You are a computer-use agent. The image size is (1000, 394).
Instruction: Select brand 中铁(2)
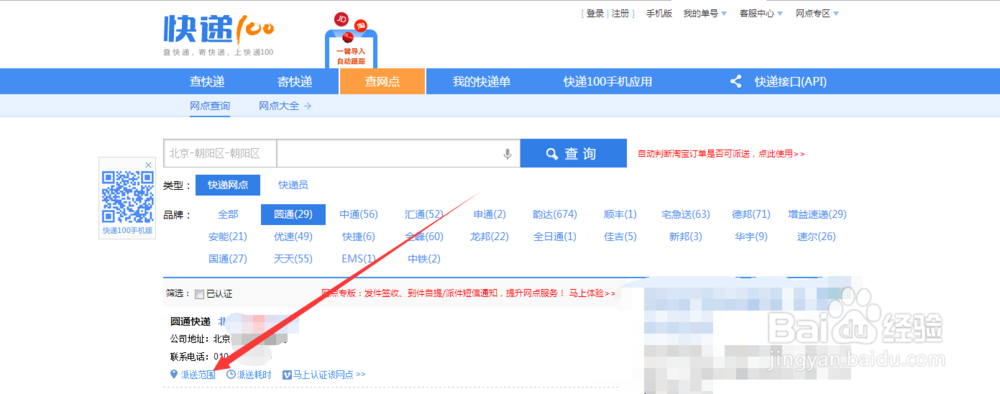pyautogui.click(x=424, y=259)
